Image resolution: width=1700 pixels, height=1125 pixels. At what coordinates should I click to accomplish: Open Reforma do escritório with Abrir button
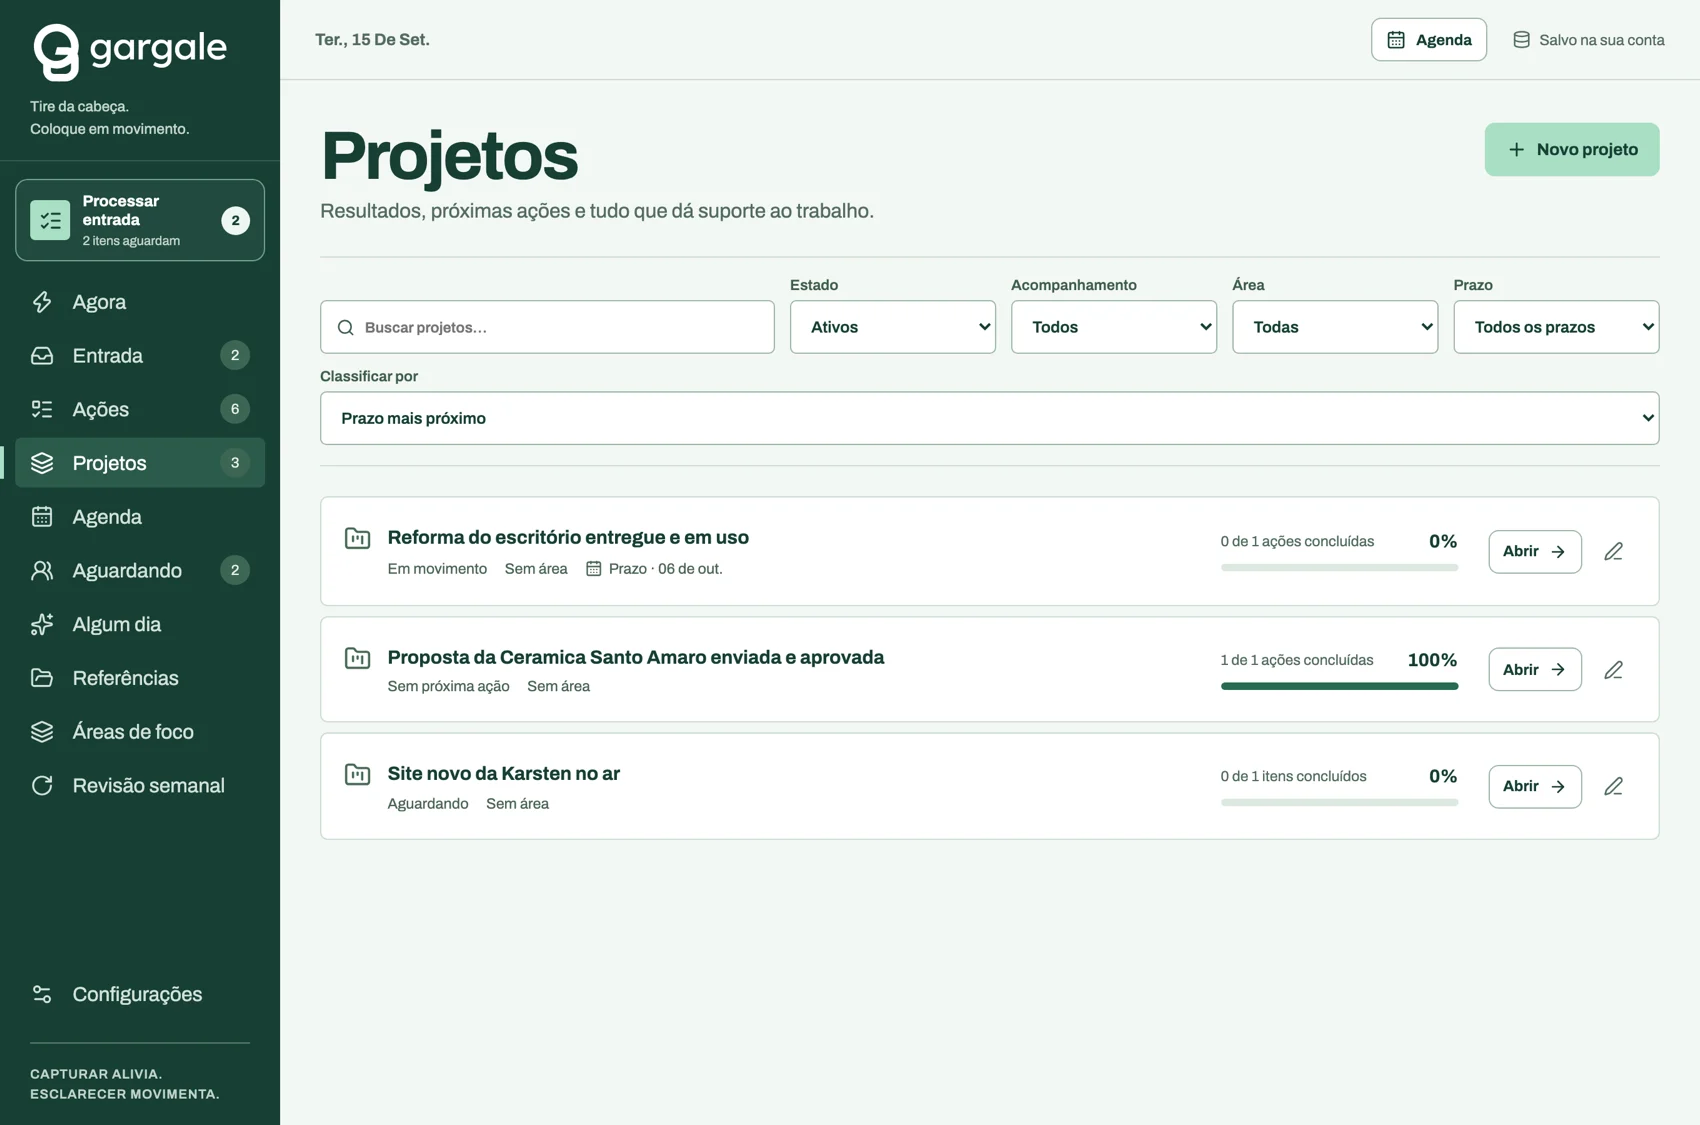pyautogui.click(x=1534, y=551)
